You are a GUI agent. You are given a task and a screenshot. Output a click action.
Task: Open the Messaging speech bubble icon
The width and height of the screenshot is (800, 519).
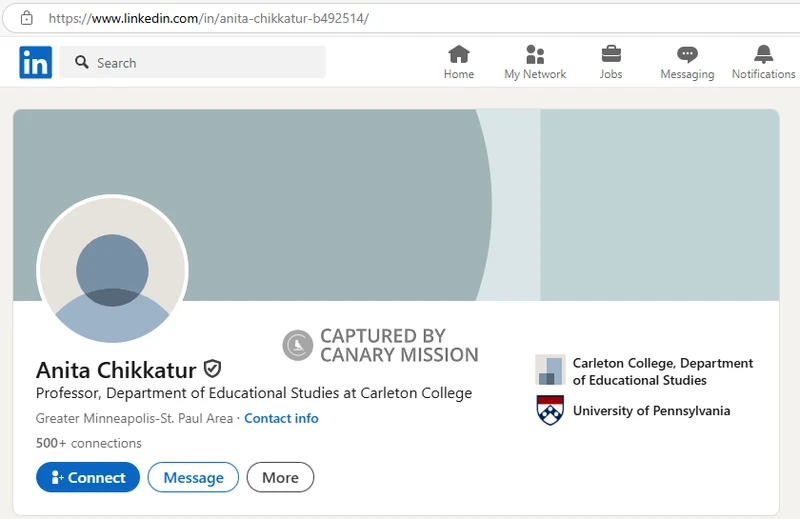pyautogui.click(x=687, y=54)
